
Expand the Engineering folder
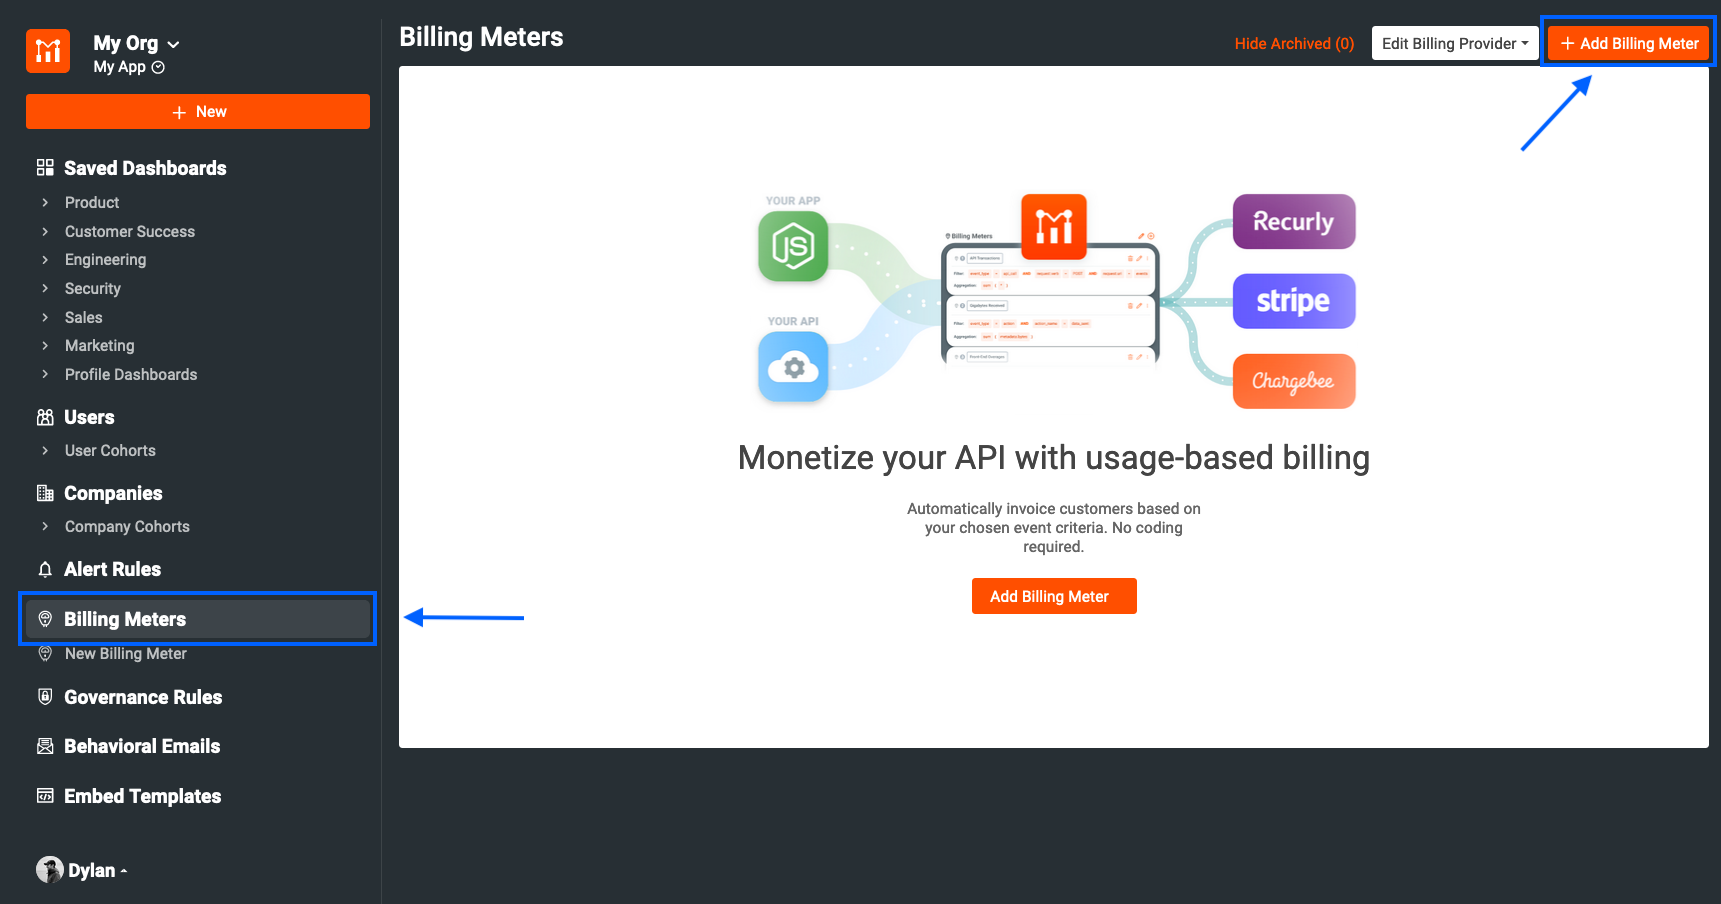(45, 260)
